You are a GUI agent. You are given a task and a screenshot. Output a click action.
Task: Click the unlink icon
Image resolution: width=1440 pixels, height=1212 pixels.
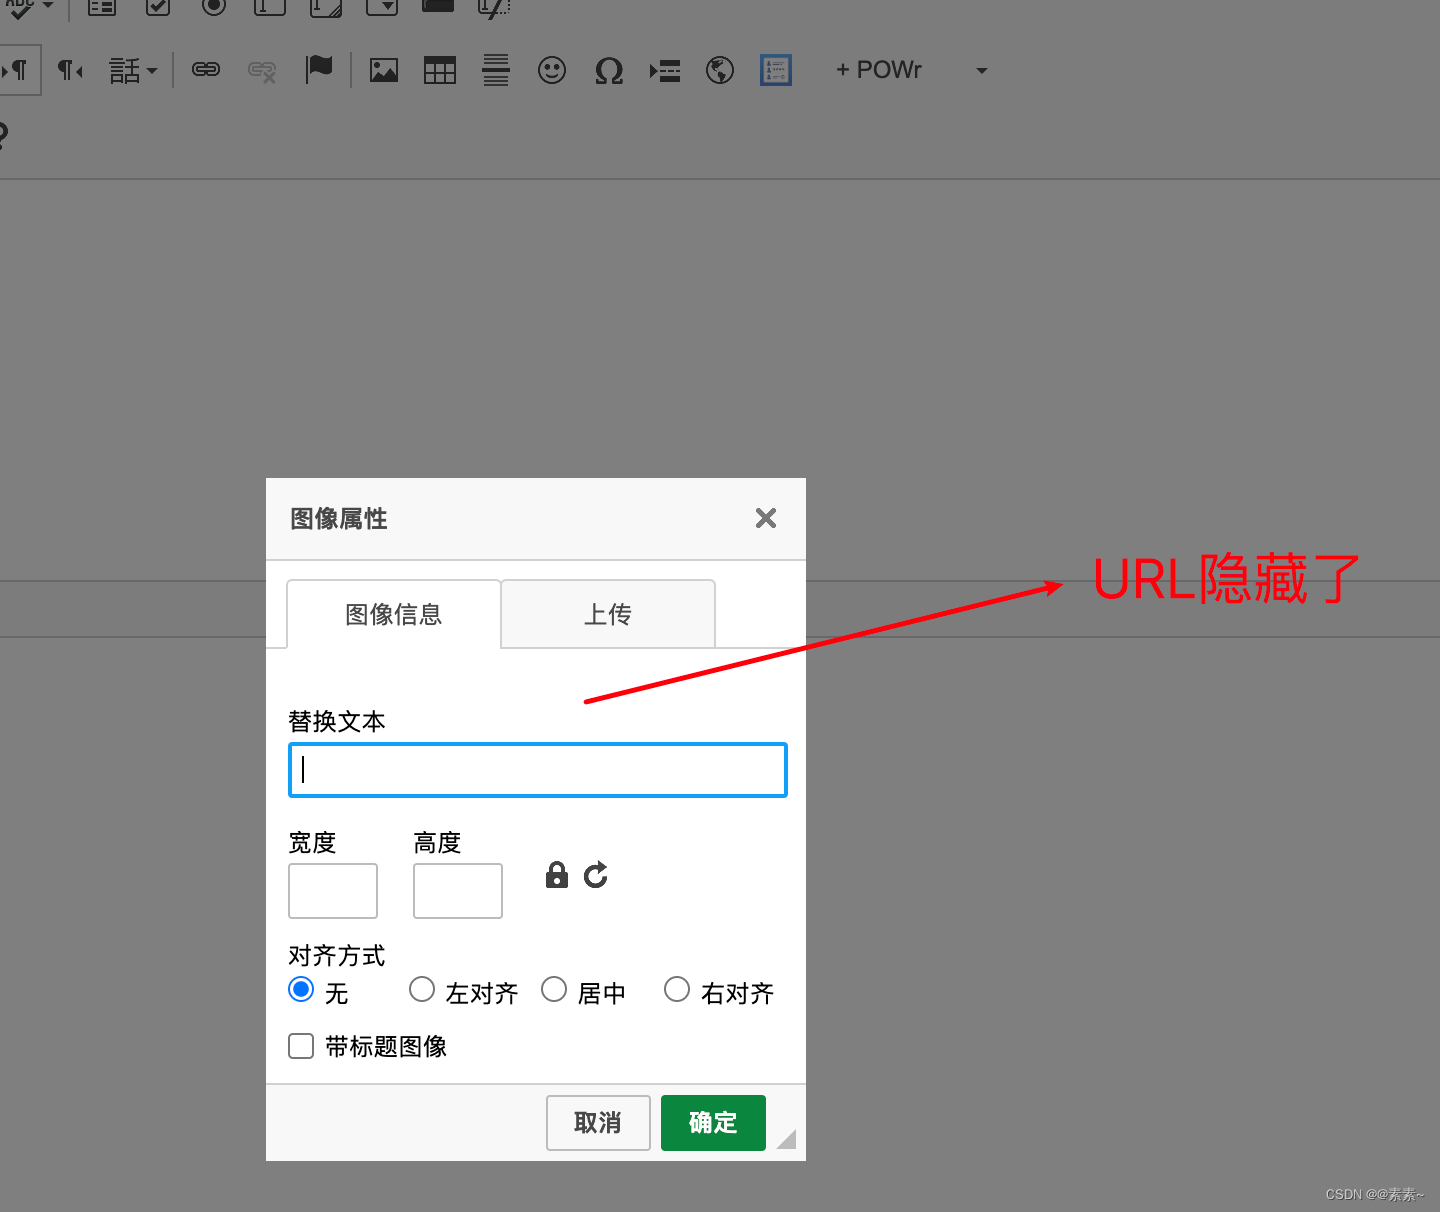click(x=262, y=70)
